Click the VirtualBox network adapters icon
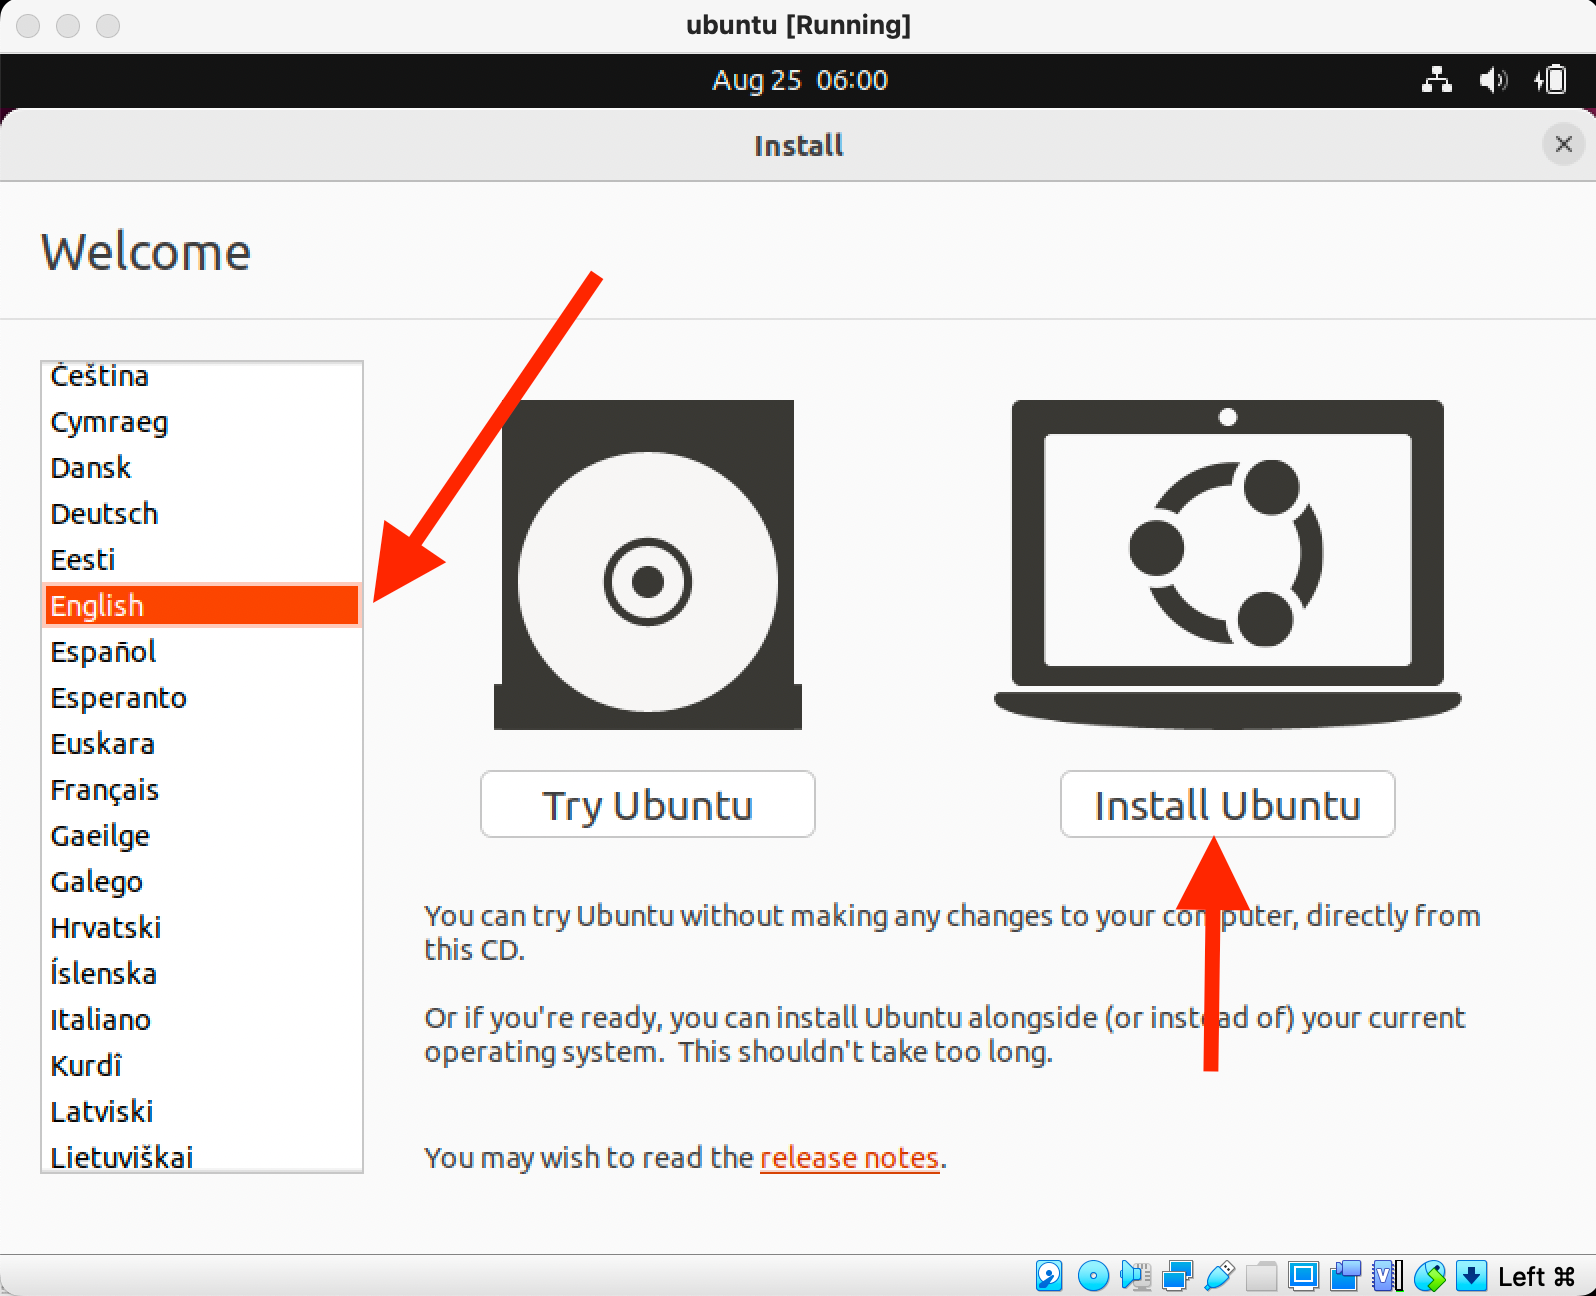1596x1296 pixels. click(x=1177, y=1276)
